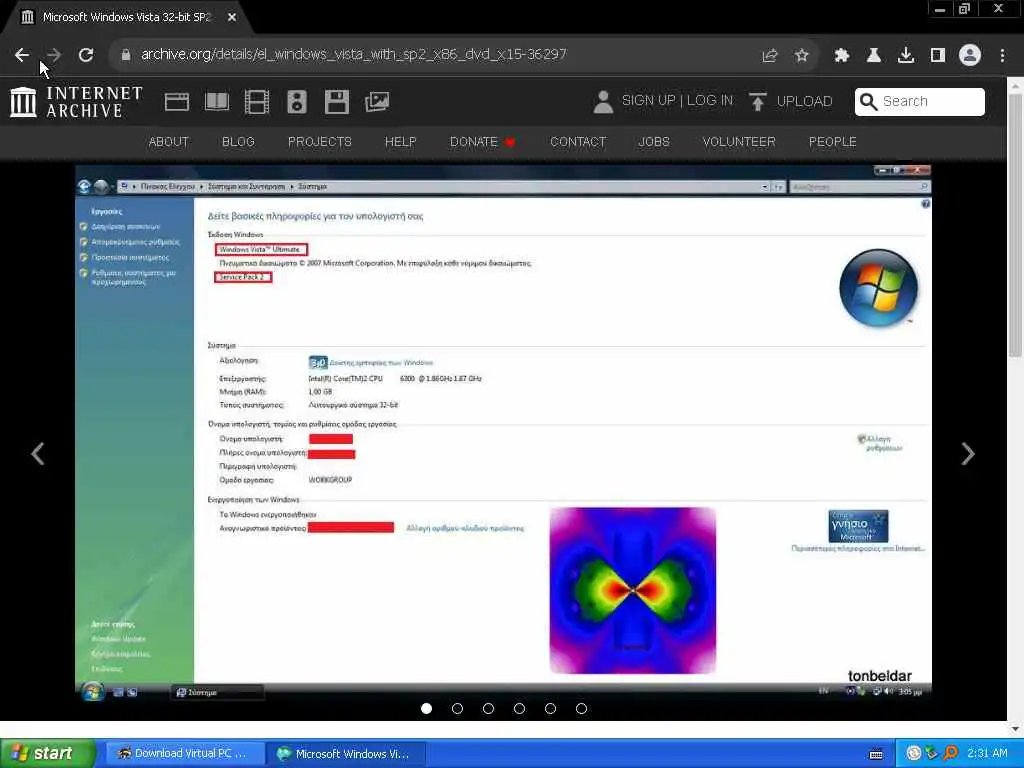Image resolution: width=1024 pixels, height=768 pixels.
Task: Open the Windows start button
Action: (x=46, y=754)
